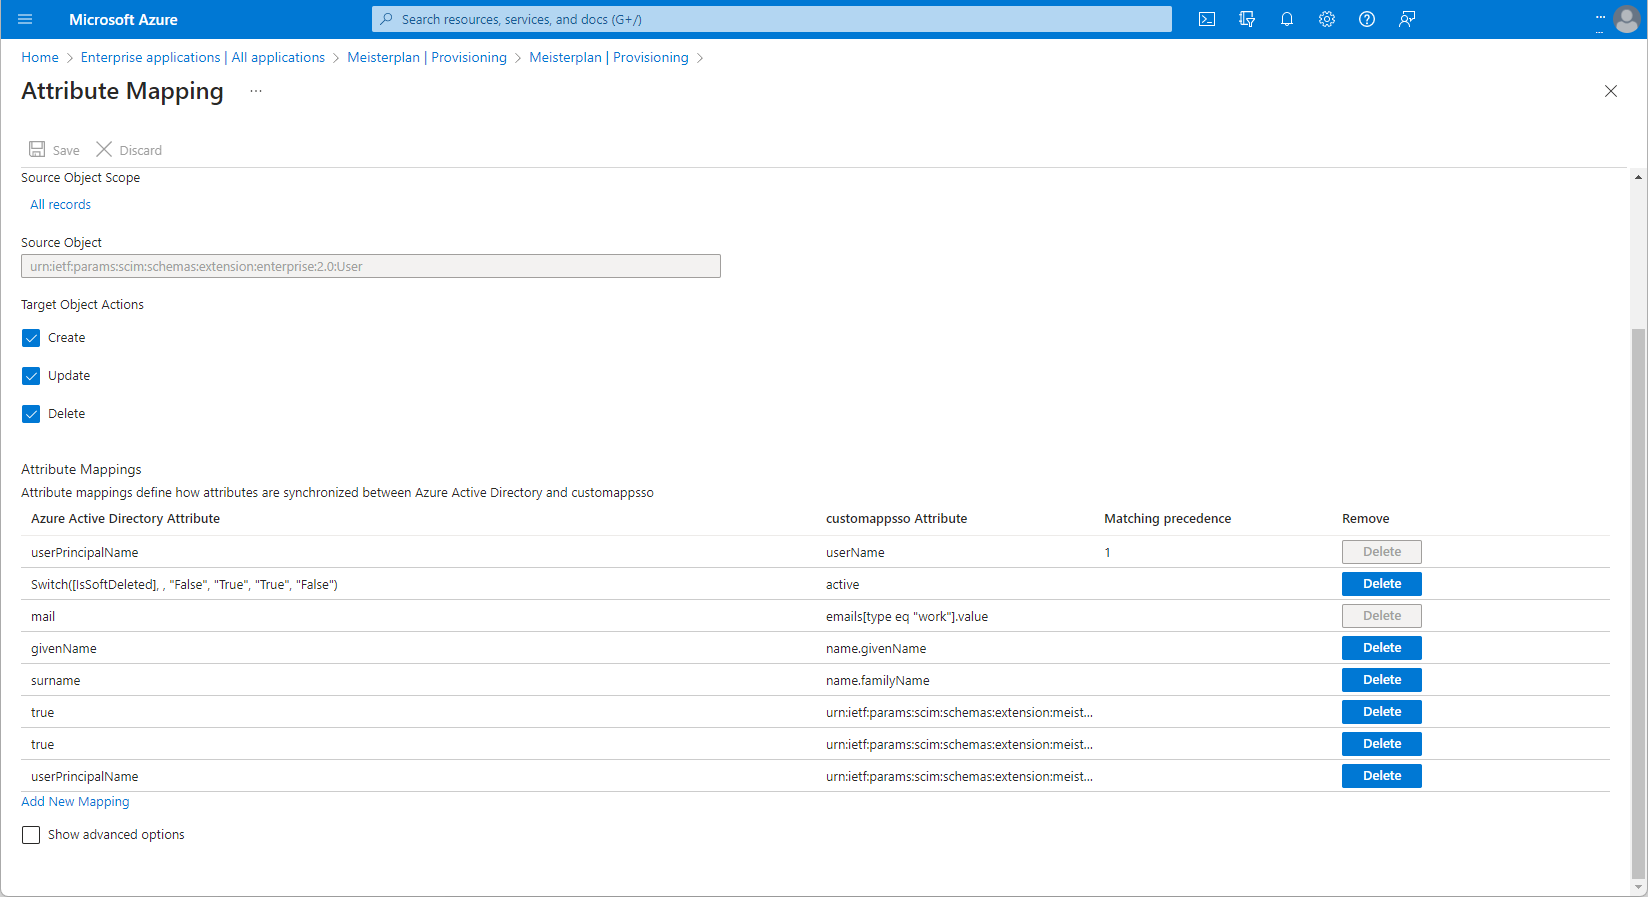Close the Attribute Mapping blade
The image size is (1648, 897).
pos(1610,91)
